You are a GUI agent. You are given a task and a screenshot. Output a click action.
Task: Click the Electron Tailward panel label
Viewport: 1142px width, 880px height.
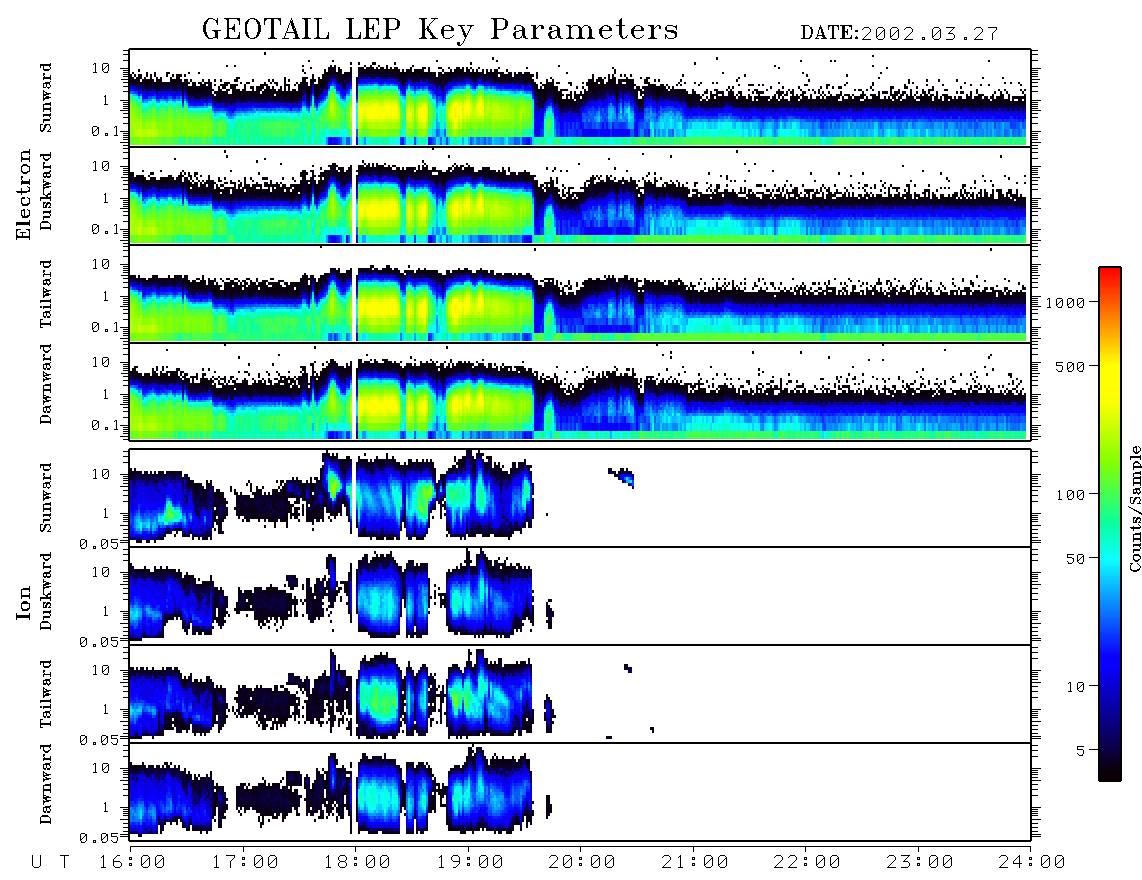point(46,294)
